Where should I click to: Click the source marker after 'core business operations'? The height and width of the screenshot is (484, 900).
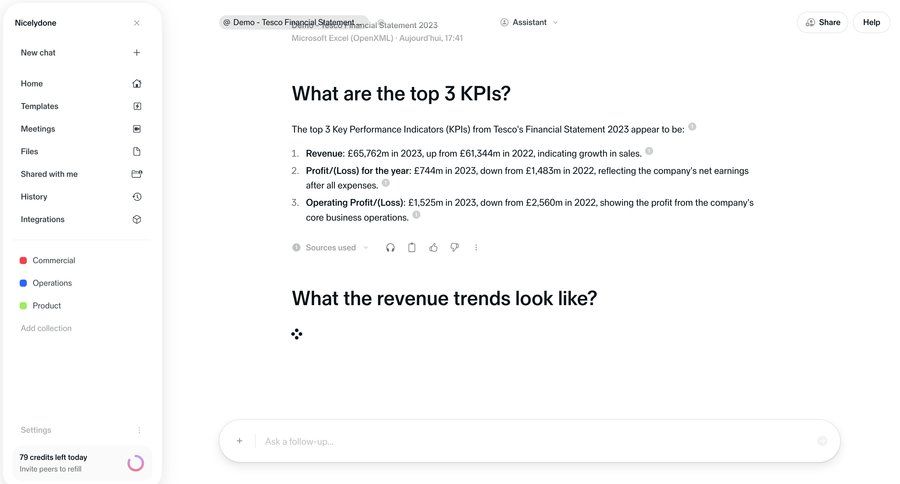pyautogui.click(x=417, y=215)
